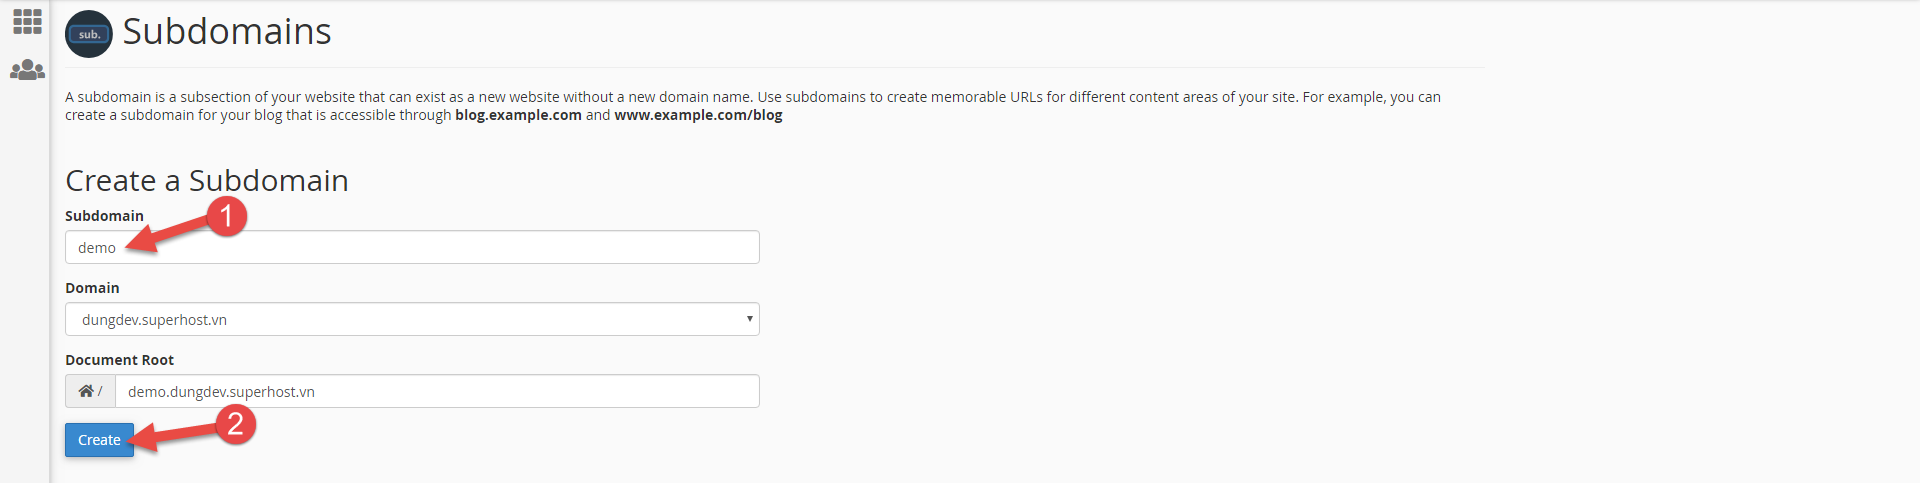
Task: Click the home icon beside Document Root
Action: [x=87, y=391]
